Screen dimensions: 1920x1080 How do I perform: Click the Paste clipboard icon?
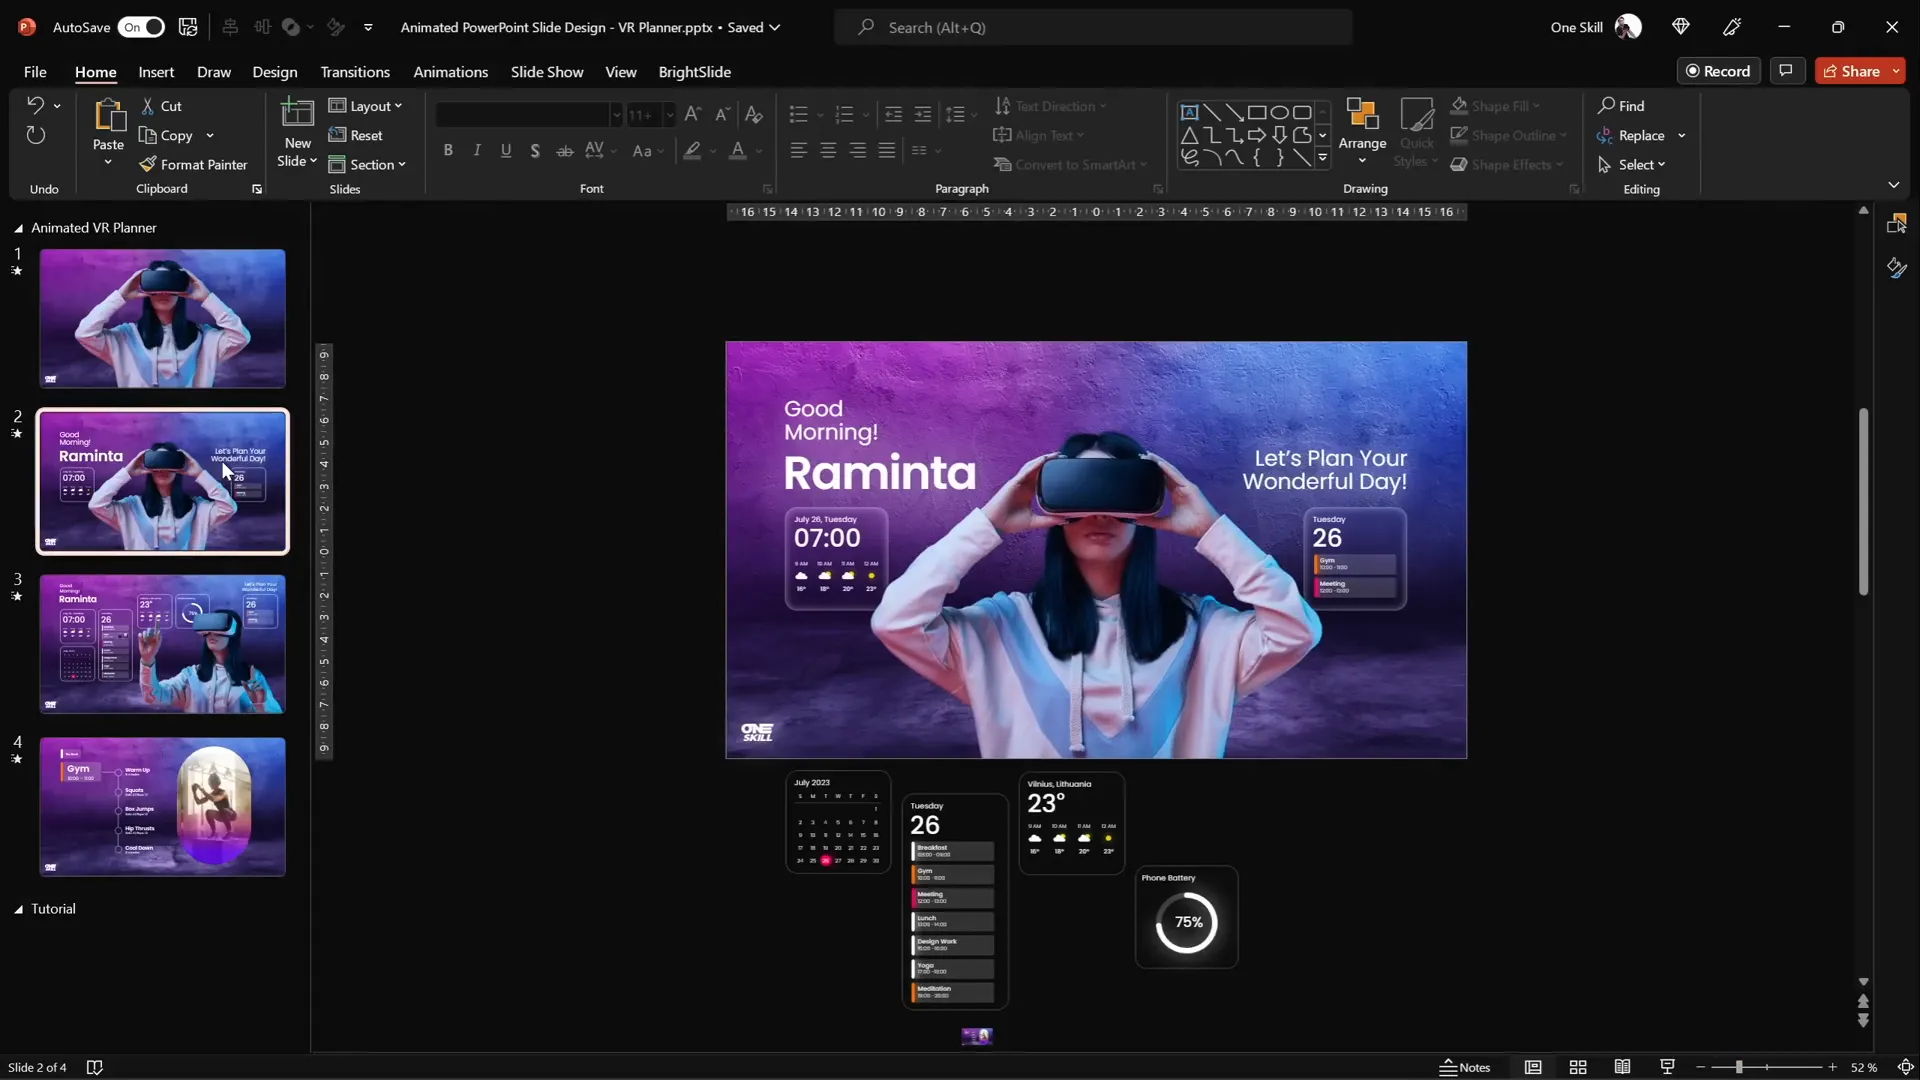click(x=108, y=116)
